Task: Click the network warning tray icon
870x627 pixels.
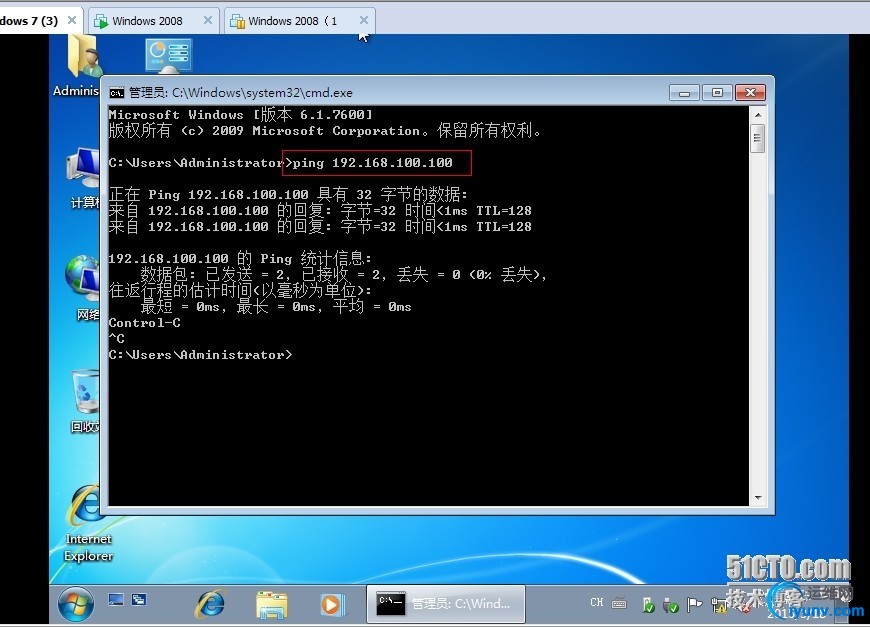Action: pos(719,605)
